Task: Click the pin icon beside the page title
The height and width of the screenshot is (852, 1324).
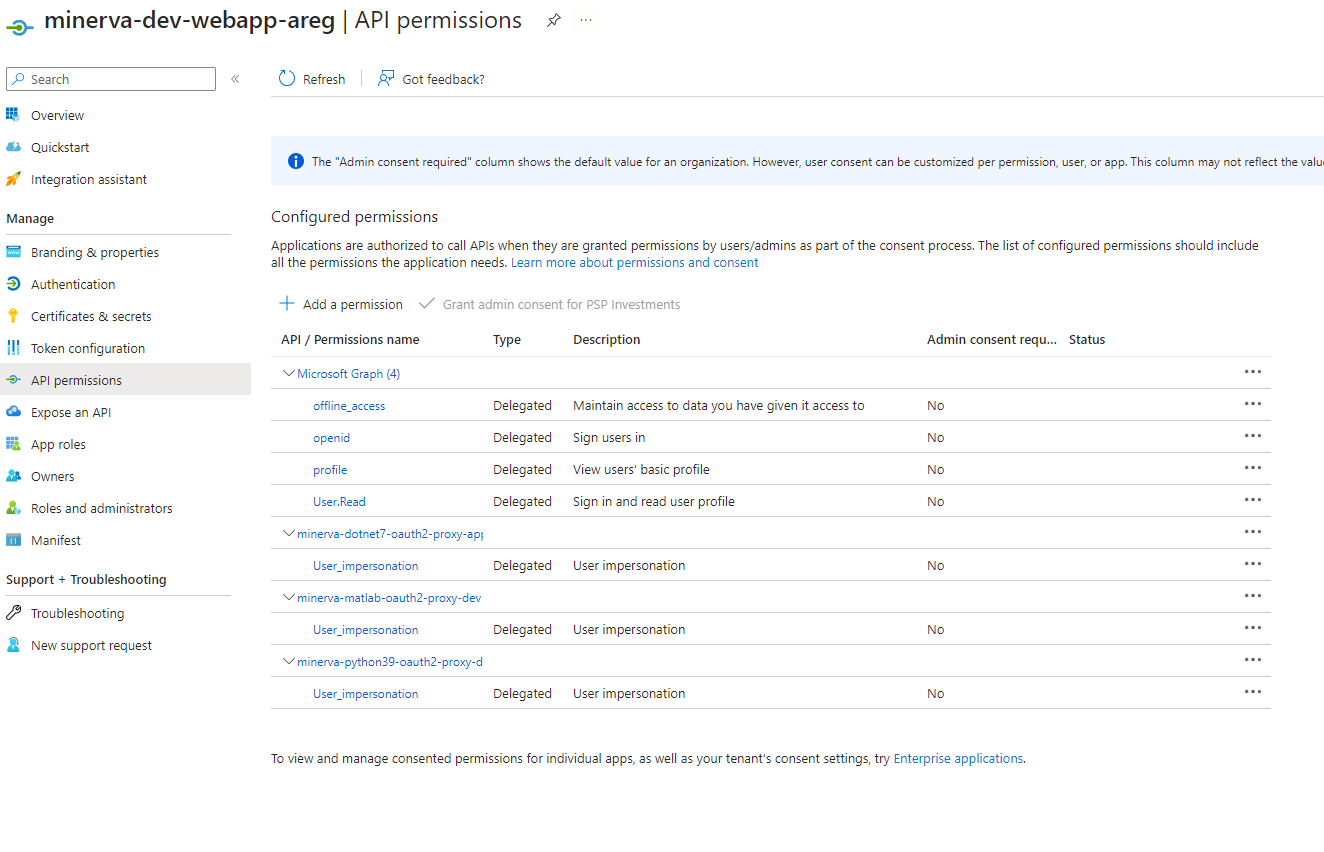Action: [553, 20]
